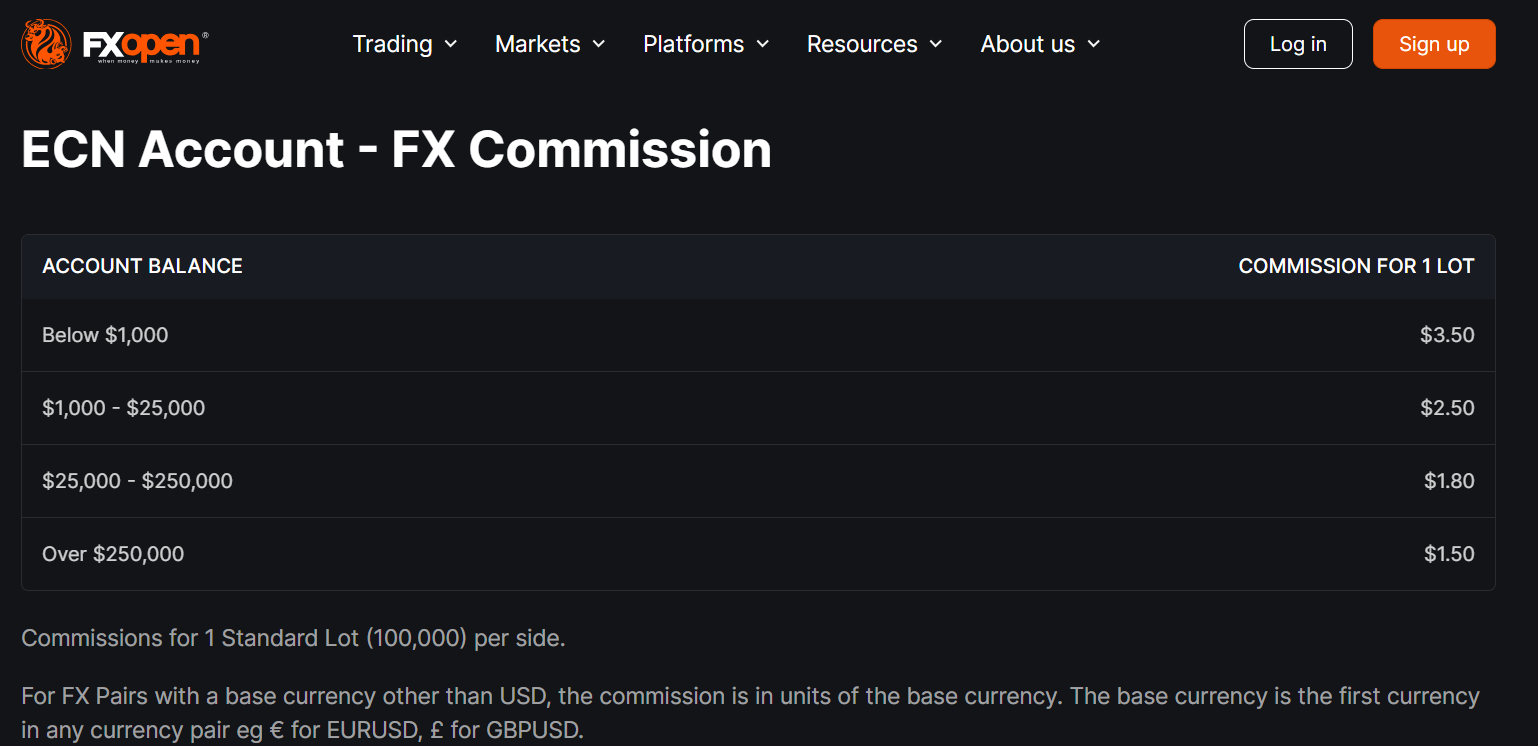Open the About us menu
Screen dimensions: 1538x746
click(1027, 44)
